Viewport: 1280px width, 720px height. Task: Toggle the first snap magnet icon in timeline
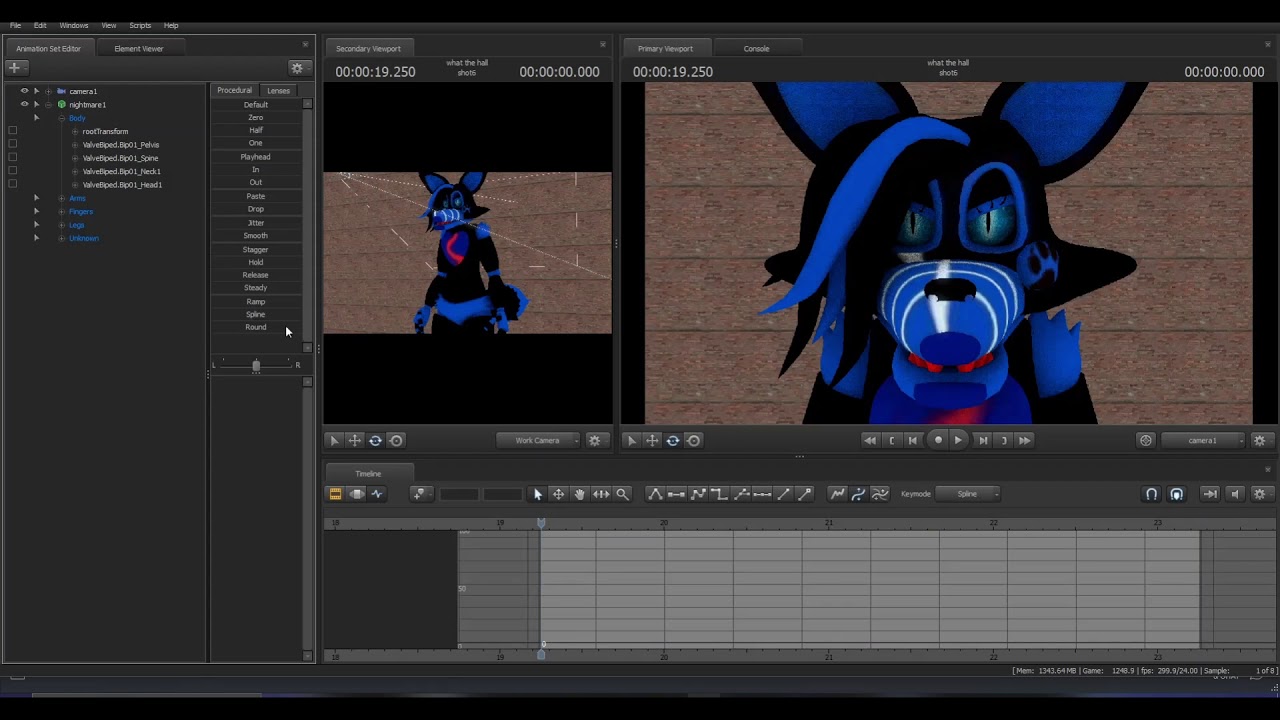(1151, 494)
